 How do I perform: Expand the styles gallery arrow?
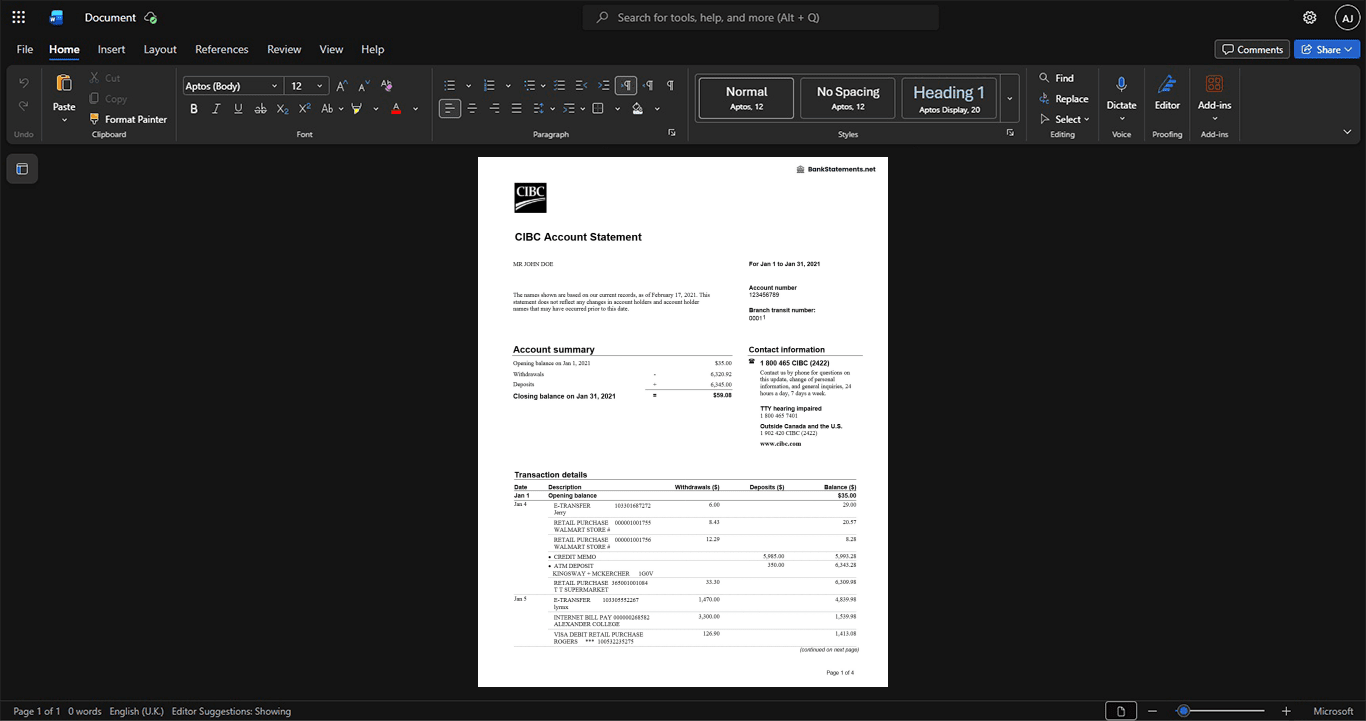(1010, 98)
